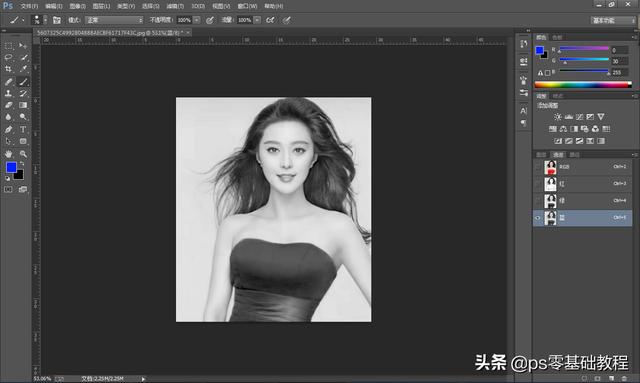Open the blend mode dropdown
The width and height of the screenshot is (640, 383).
point(115,20)
